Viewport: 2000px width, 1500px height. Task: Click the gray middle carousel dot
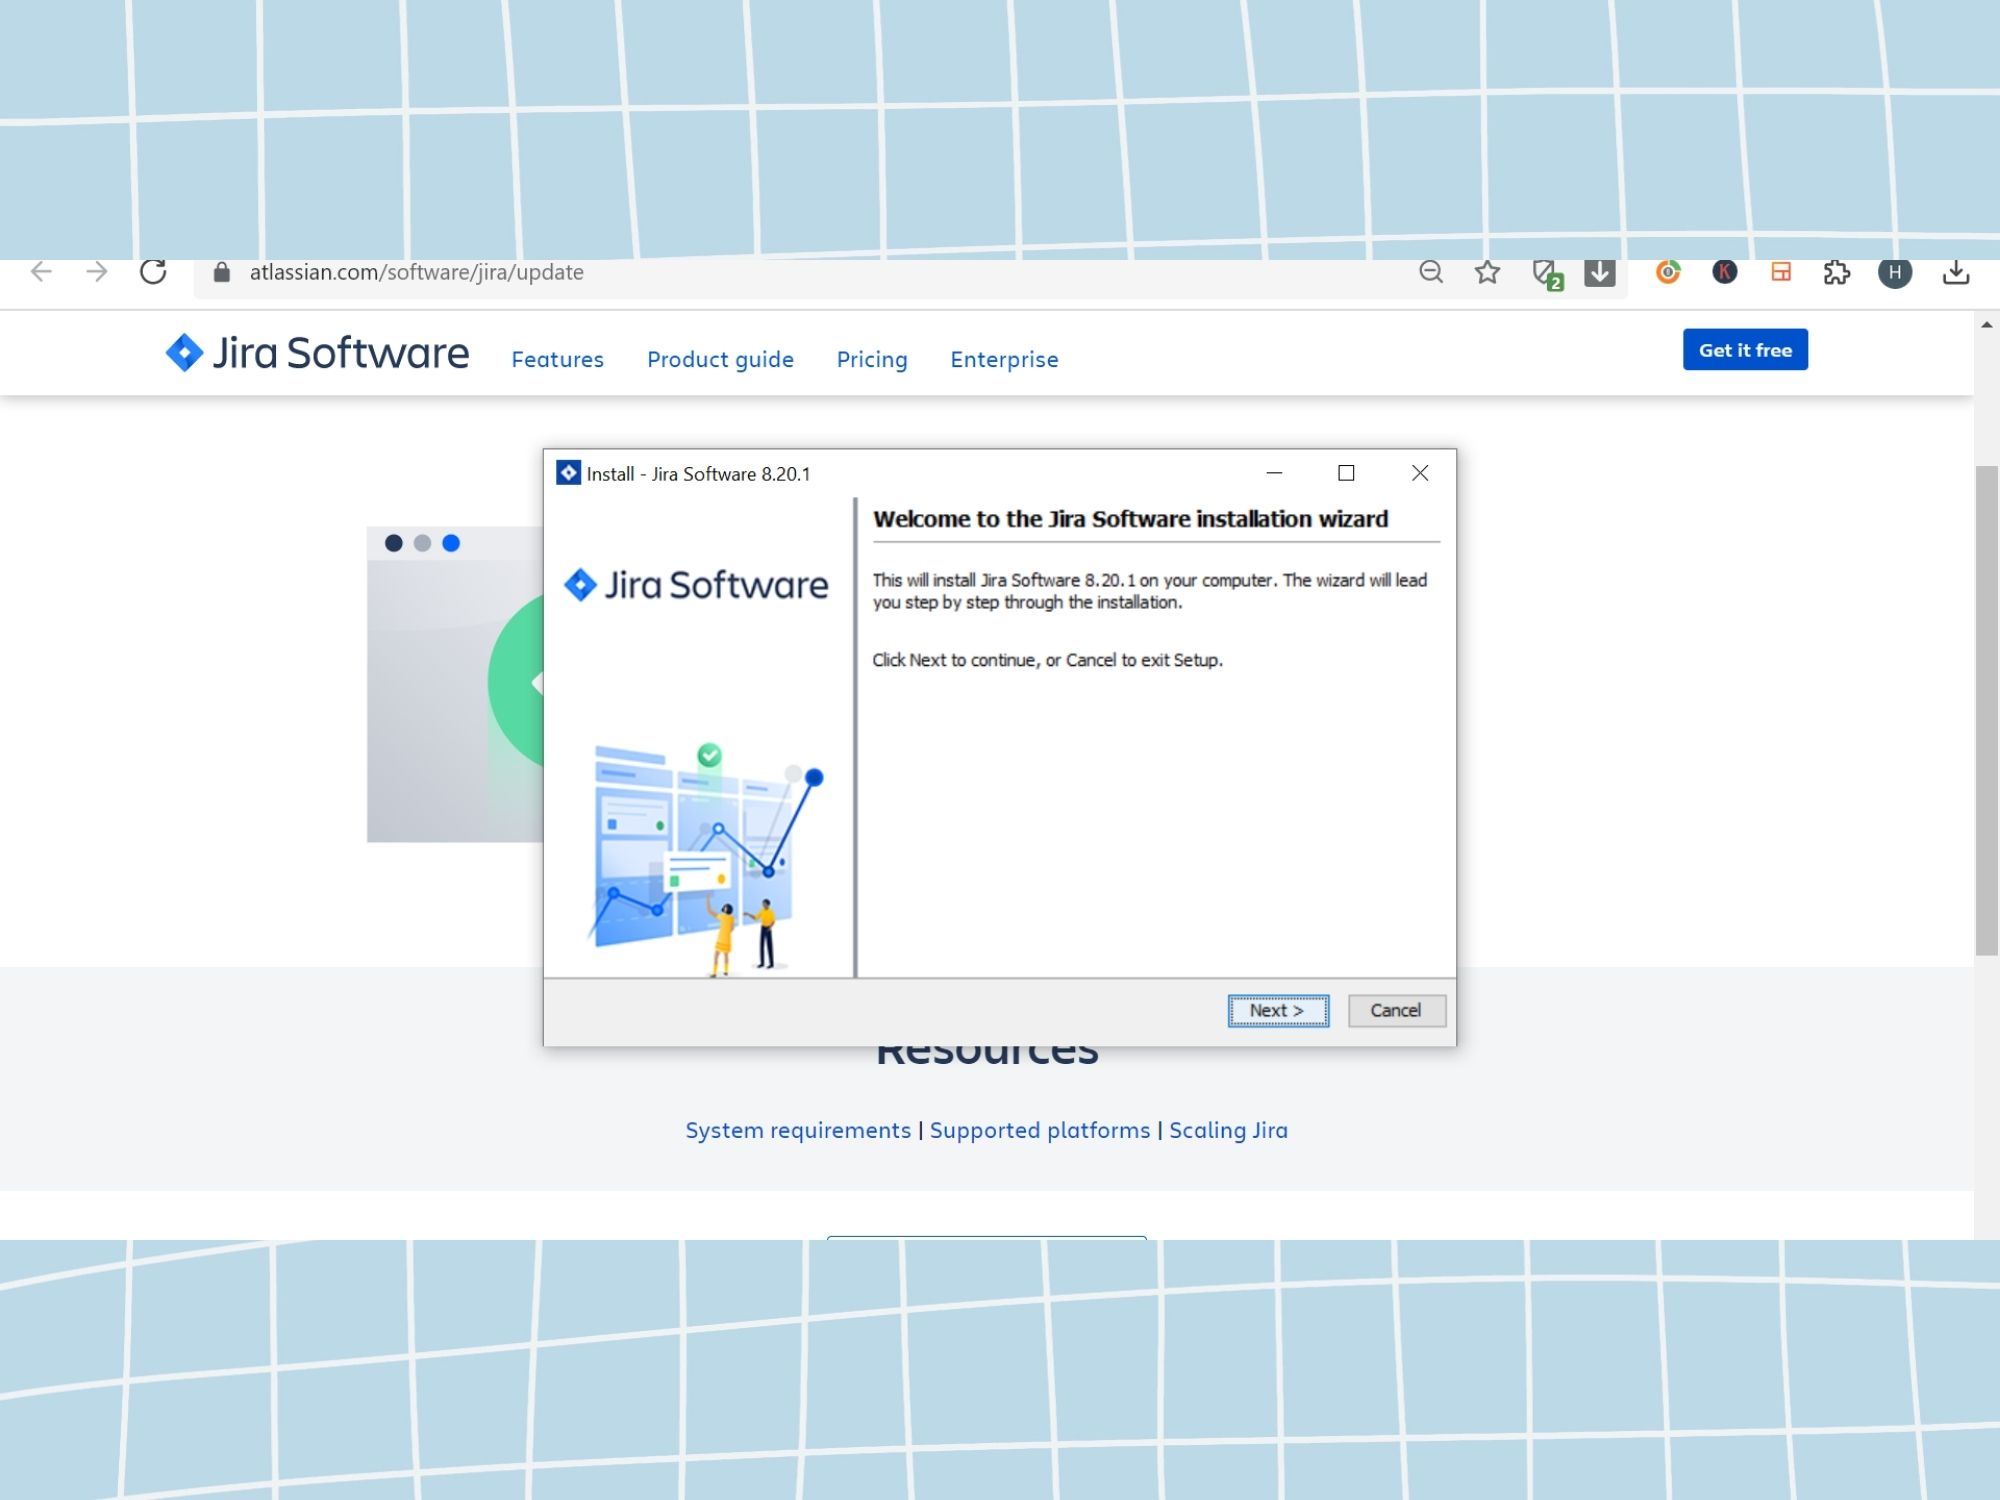(x=422, y=543)
